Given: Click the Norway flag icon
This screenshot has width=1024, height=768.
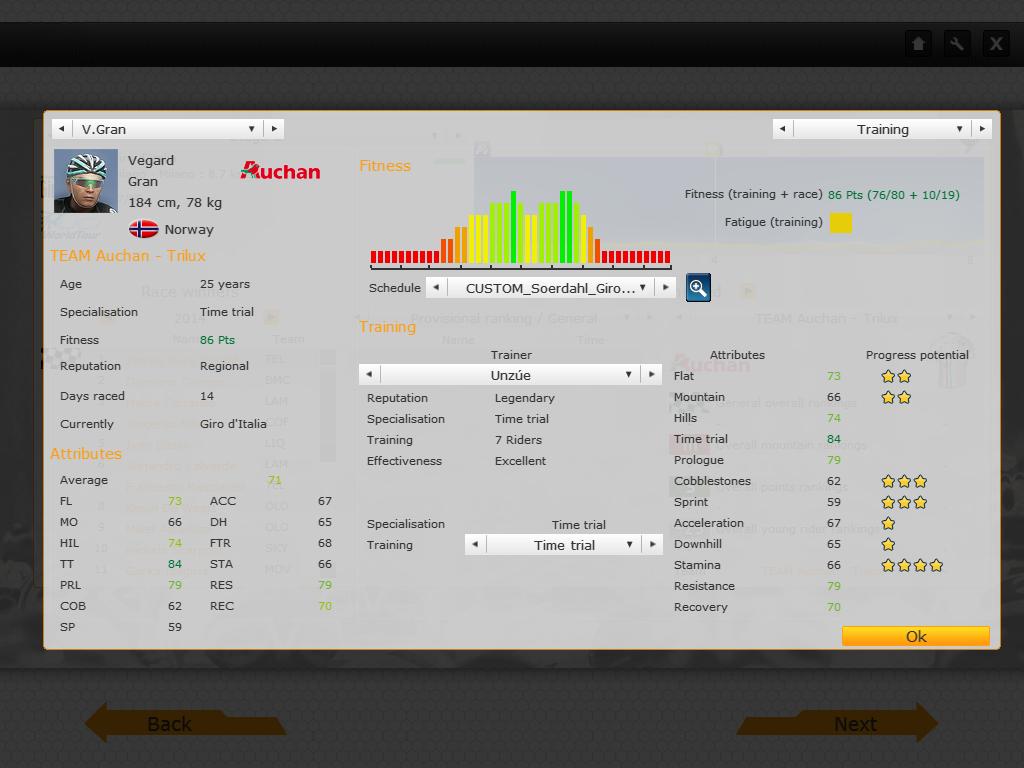Looking at the screenshot, I should (x=144, y=229).
